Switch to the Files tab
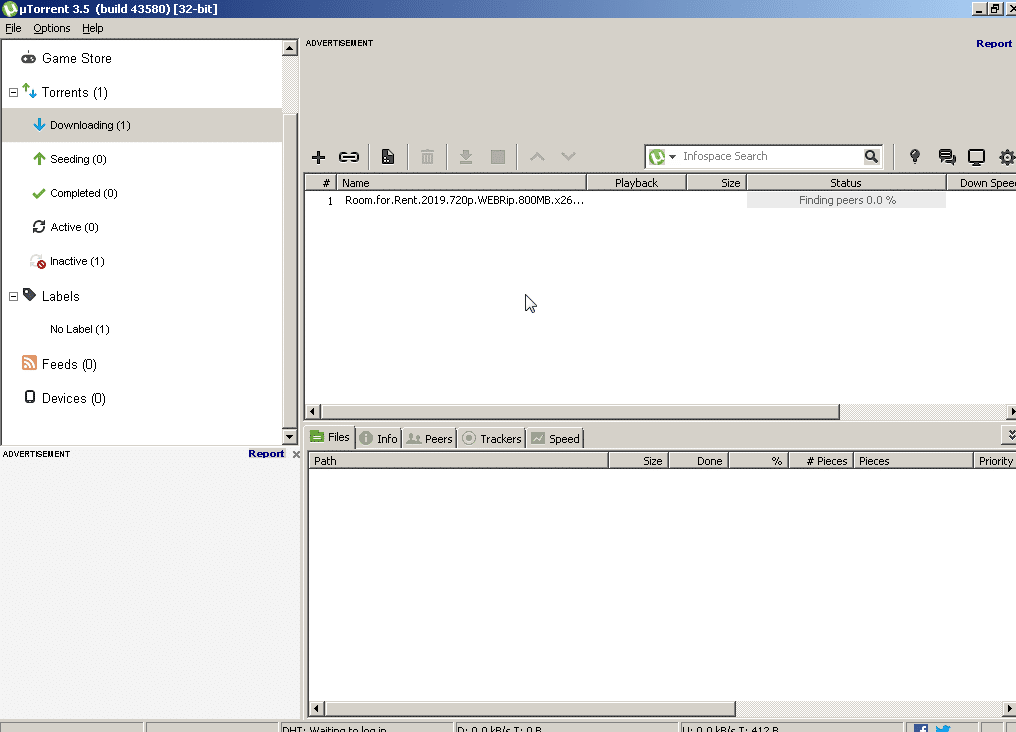Viewport: 1016px width, 732px height. coord(330,437)
